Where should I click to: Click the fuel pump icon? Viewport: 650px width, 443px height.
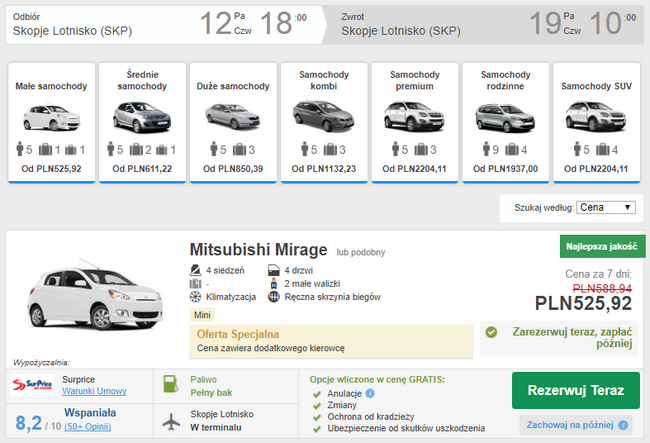click(171, 384)
